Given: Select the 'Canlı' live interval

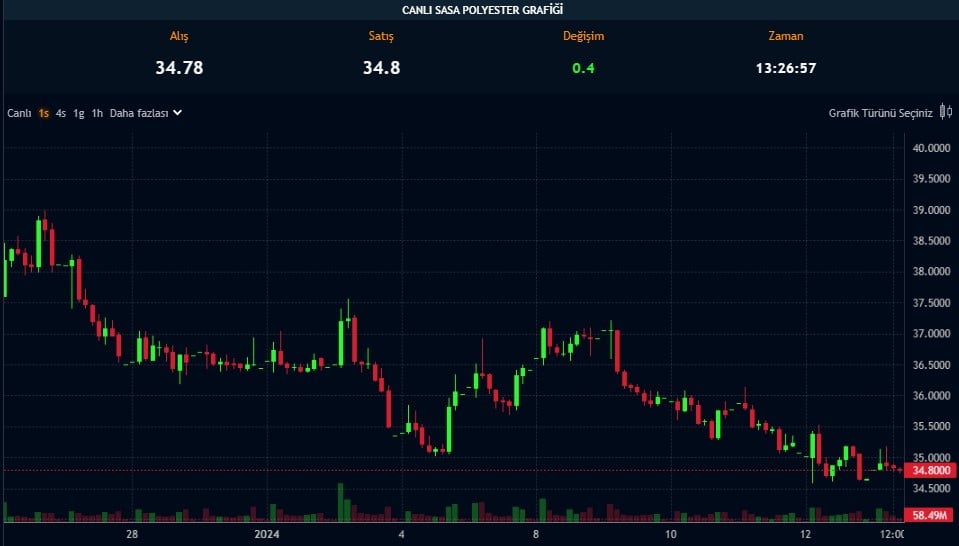Looking at the screenshot, I should click(19, 113).
